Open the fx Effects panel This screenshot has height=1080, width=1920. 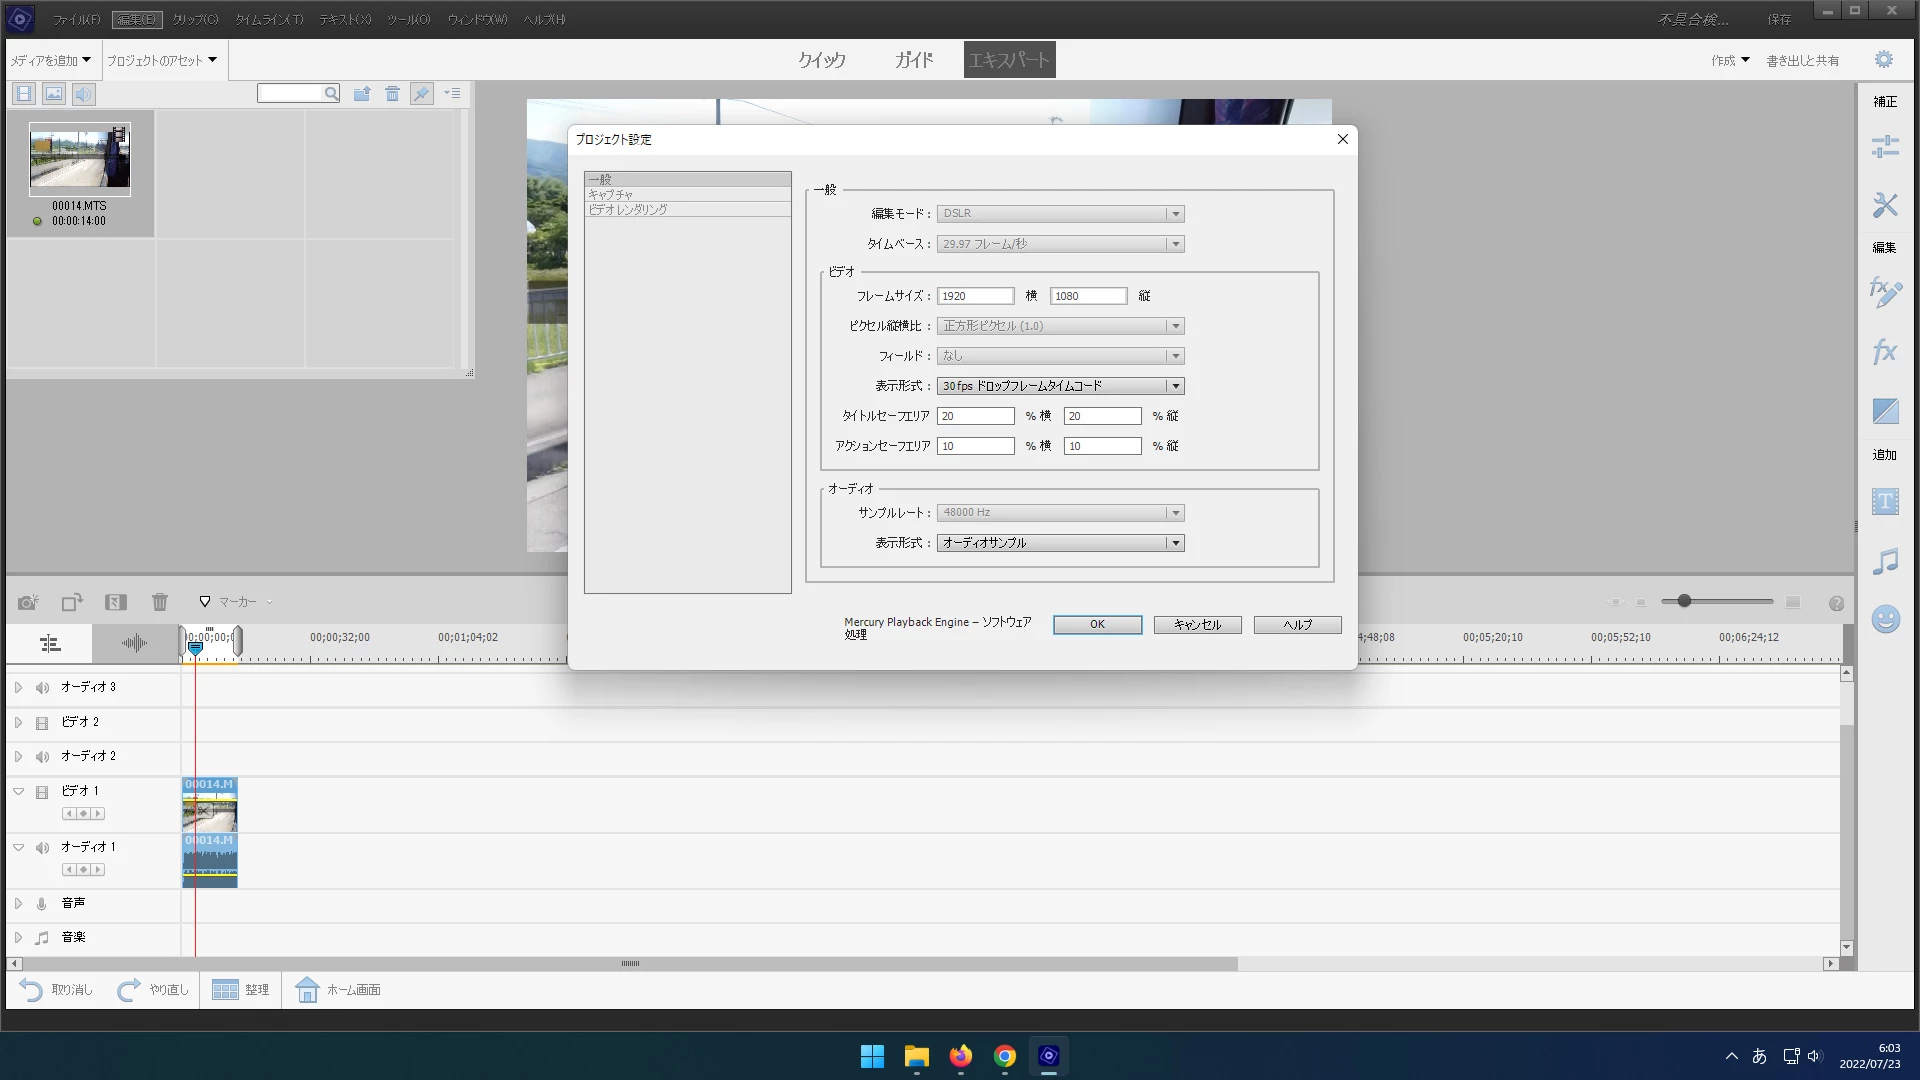click(x=1885, y=351)
